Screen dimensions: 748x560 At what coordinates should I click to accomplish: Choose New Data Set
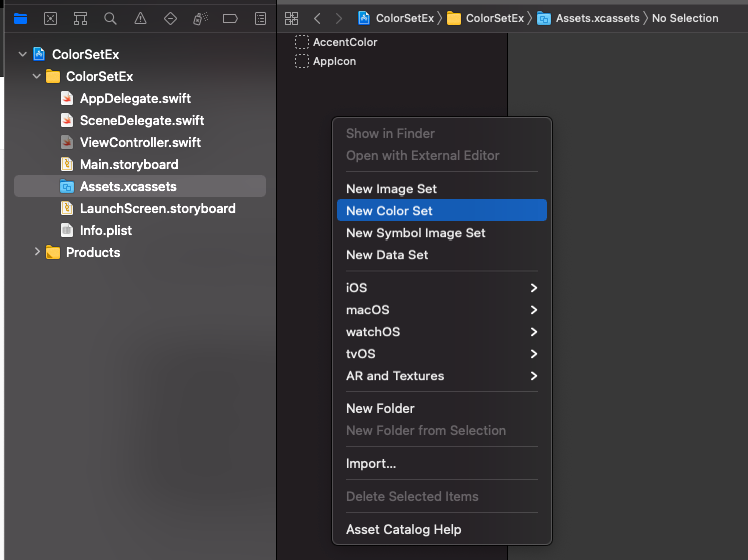(x=442, y=254)
